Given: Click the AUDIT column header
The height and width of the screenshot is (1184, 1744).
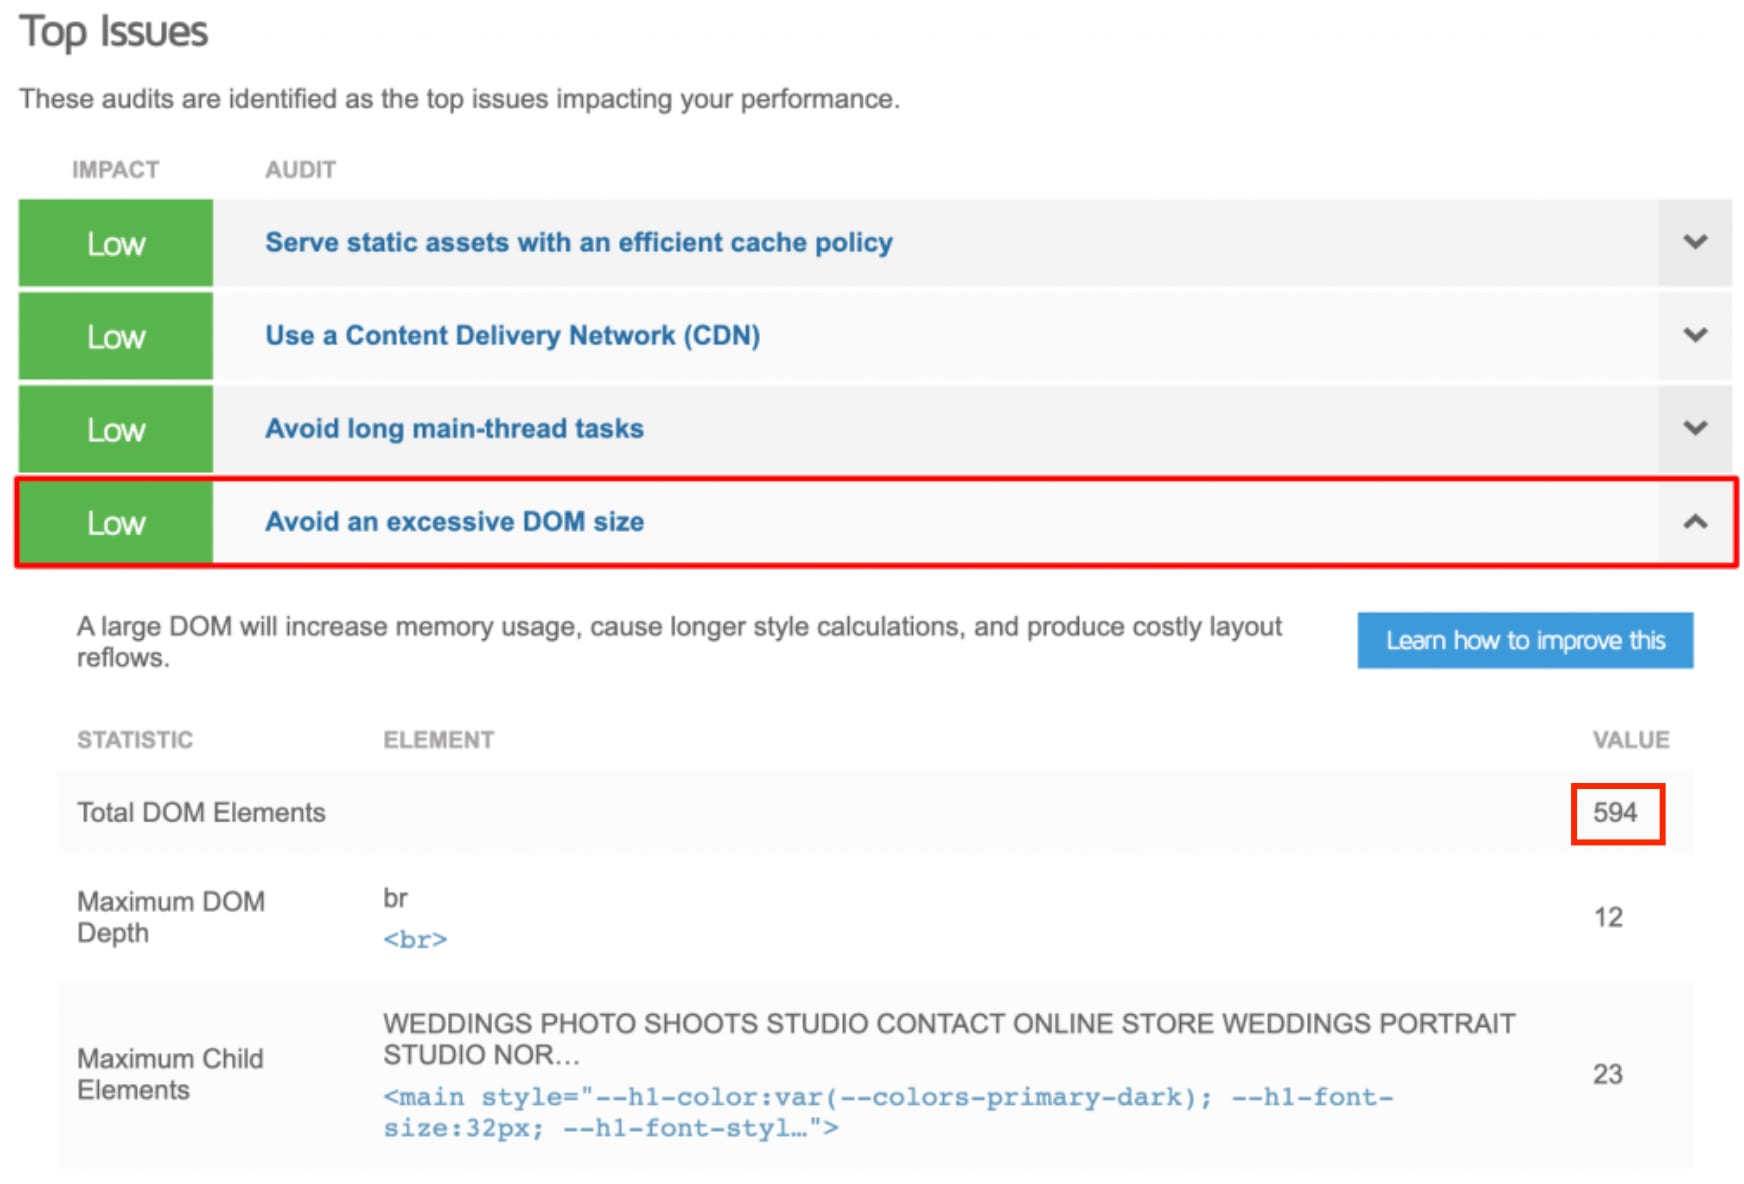Looking at the screenshot, I should click(x=298, y=168).
